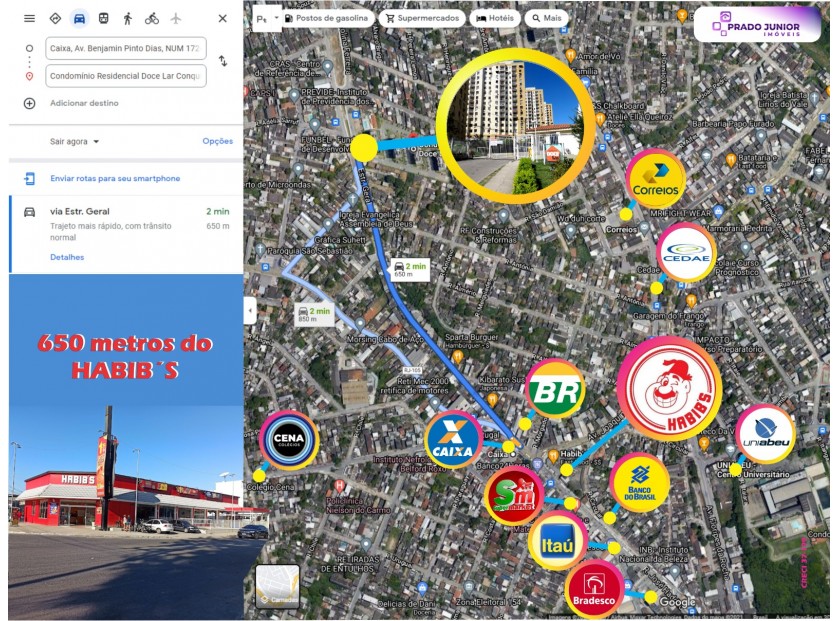Click the CENA Colégios logo

tap(289, 440)
